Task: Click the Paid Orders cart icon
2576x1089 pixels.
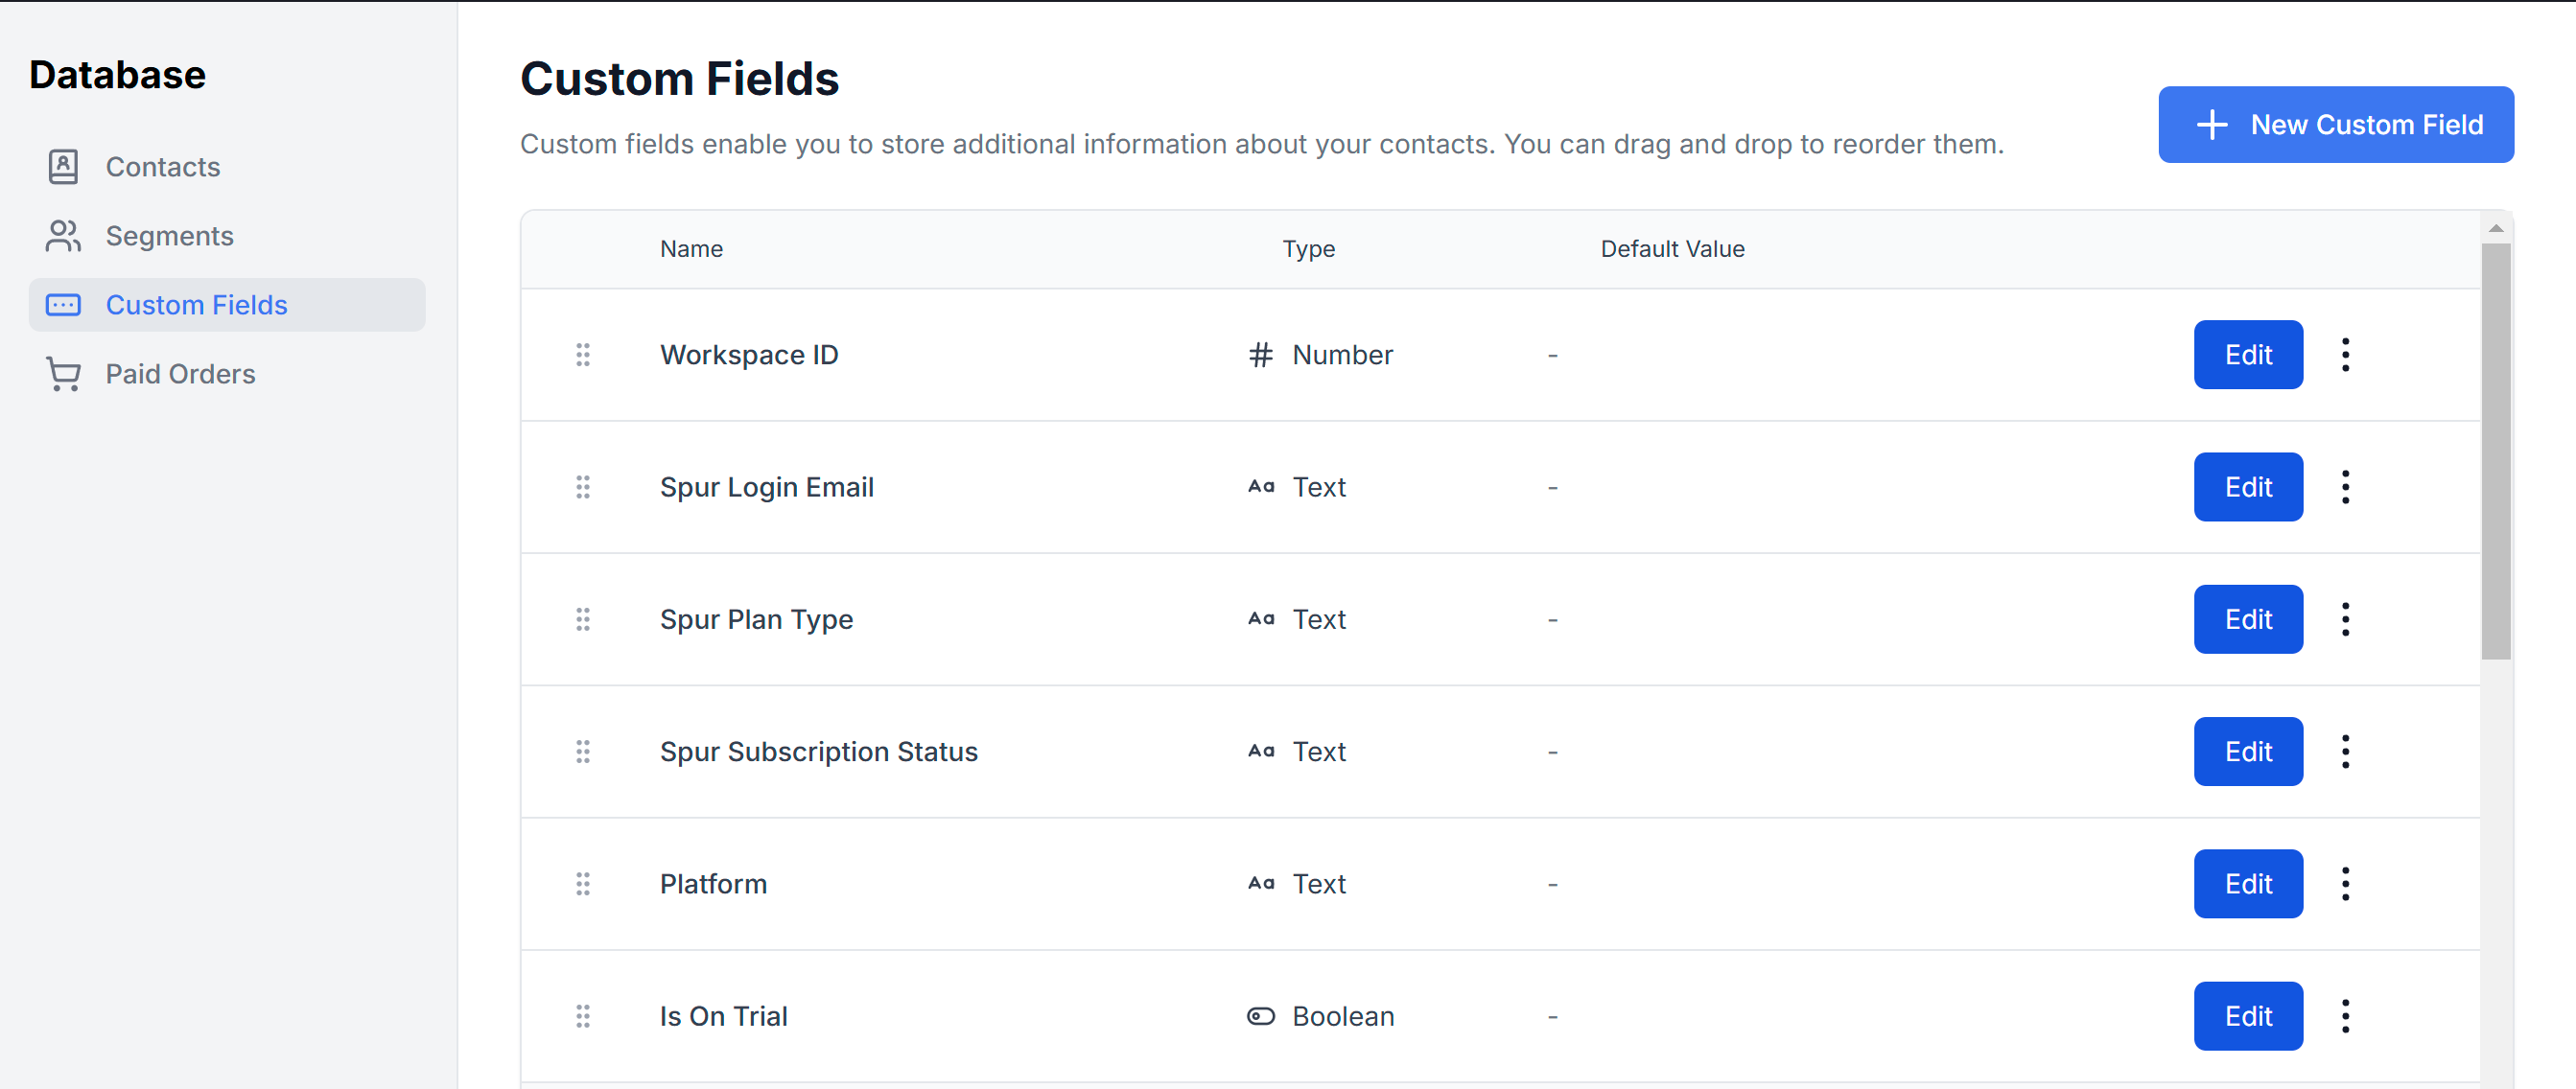Action: (x=63, y=374)
